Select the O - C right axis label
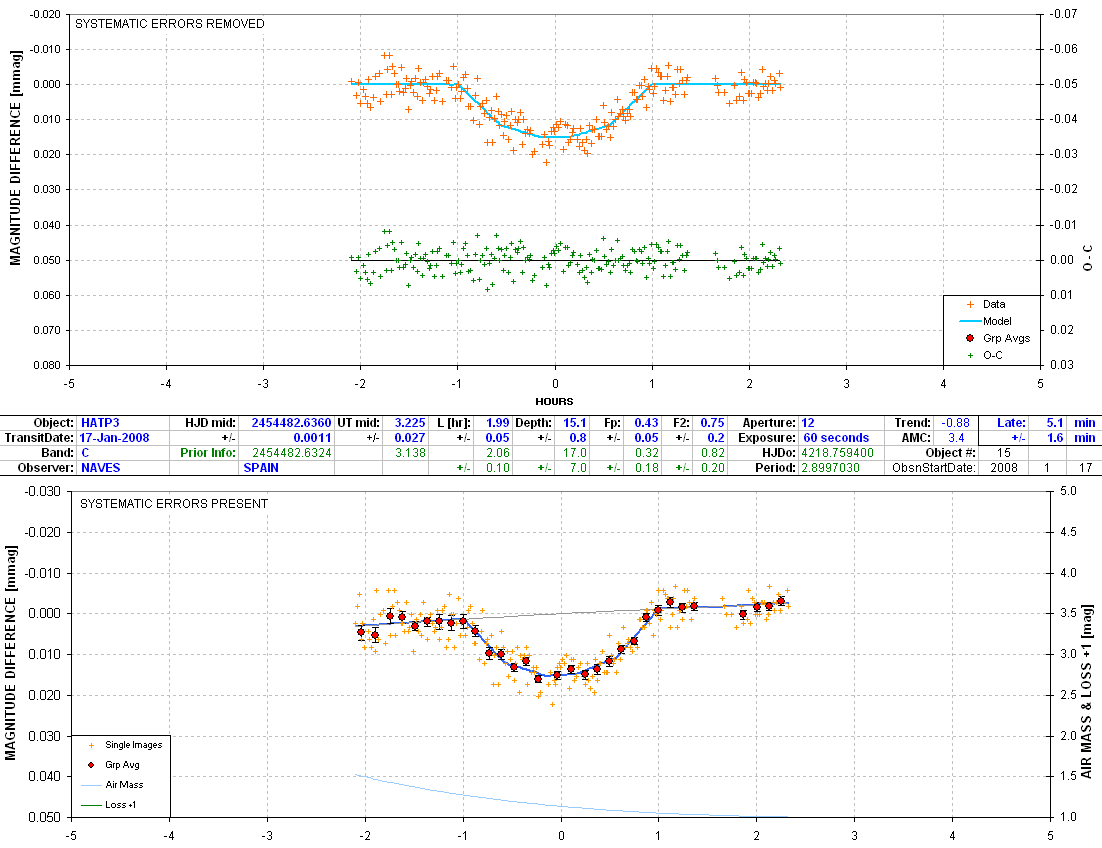The height and width of the screenshot is (848, 1102). coord(1087,258)
